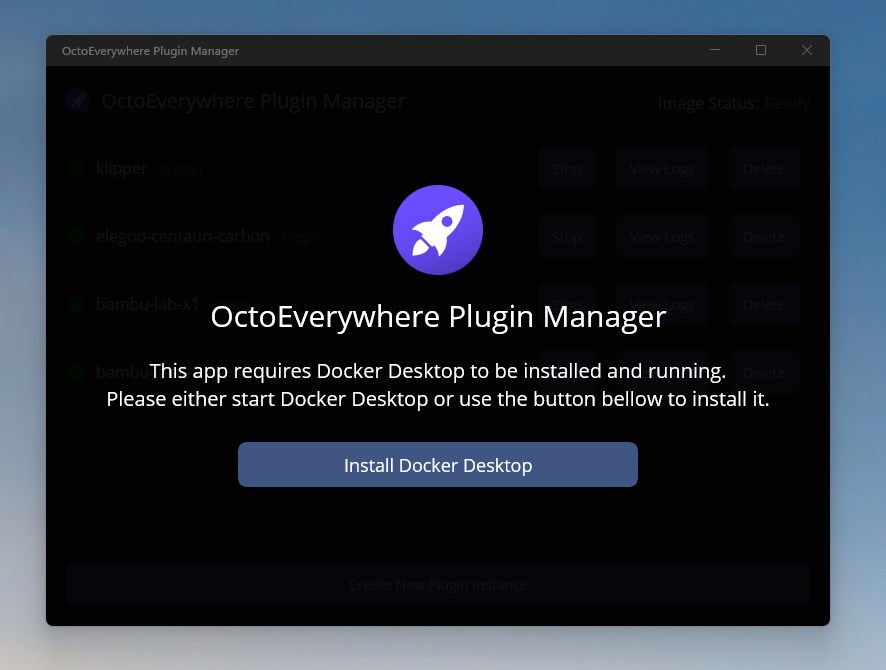Click elegoo-centauri-carbon's green status indicator

77,237
